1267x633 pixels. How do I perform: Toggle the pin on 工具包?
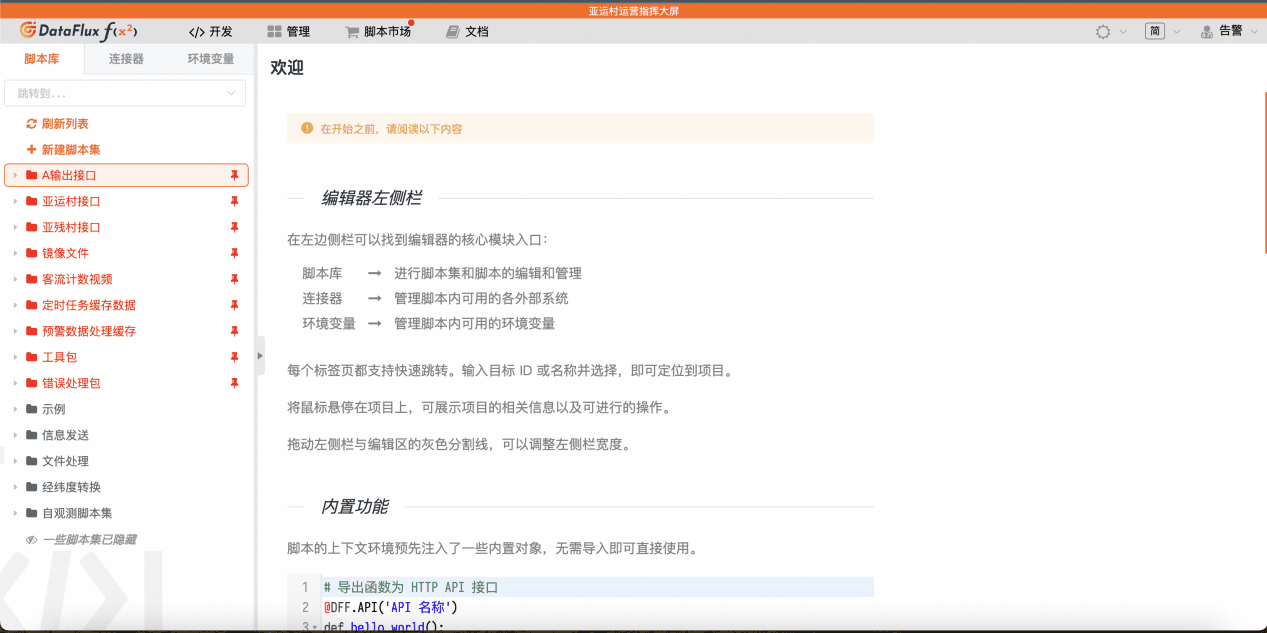coord(235,357)
